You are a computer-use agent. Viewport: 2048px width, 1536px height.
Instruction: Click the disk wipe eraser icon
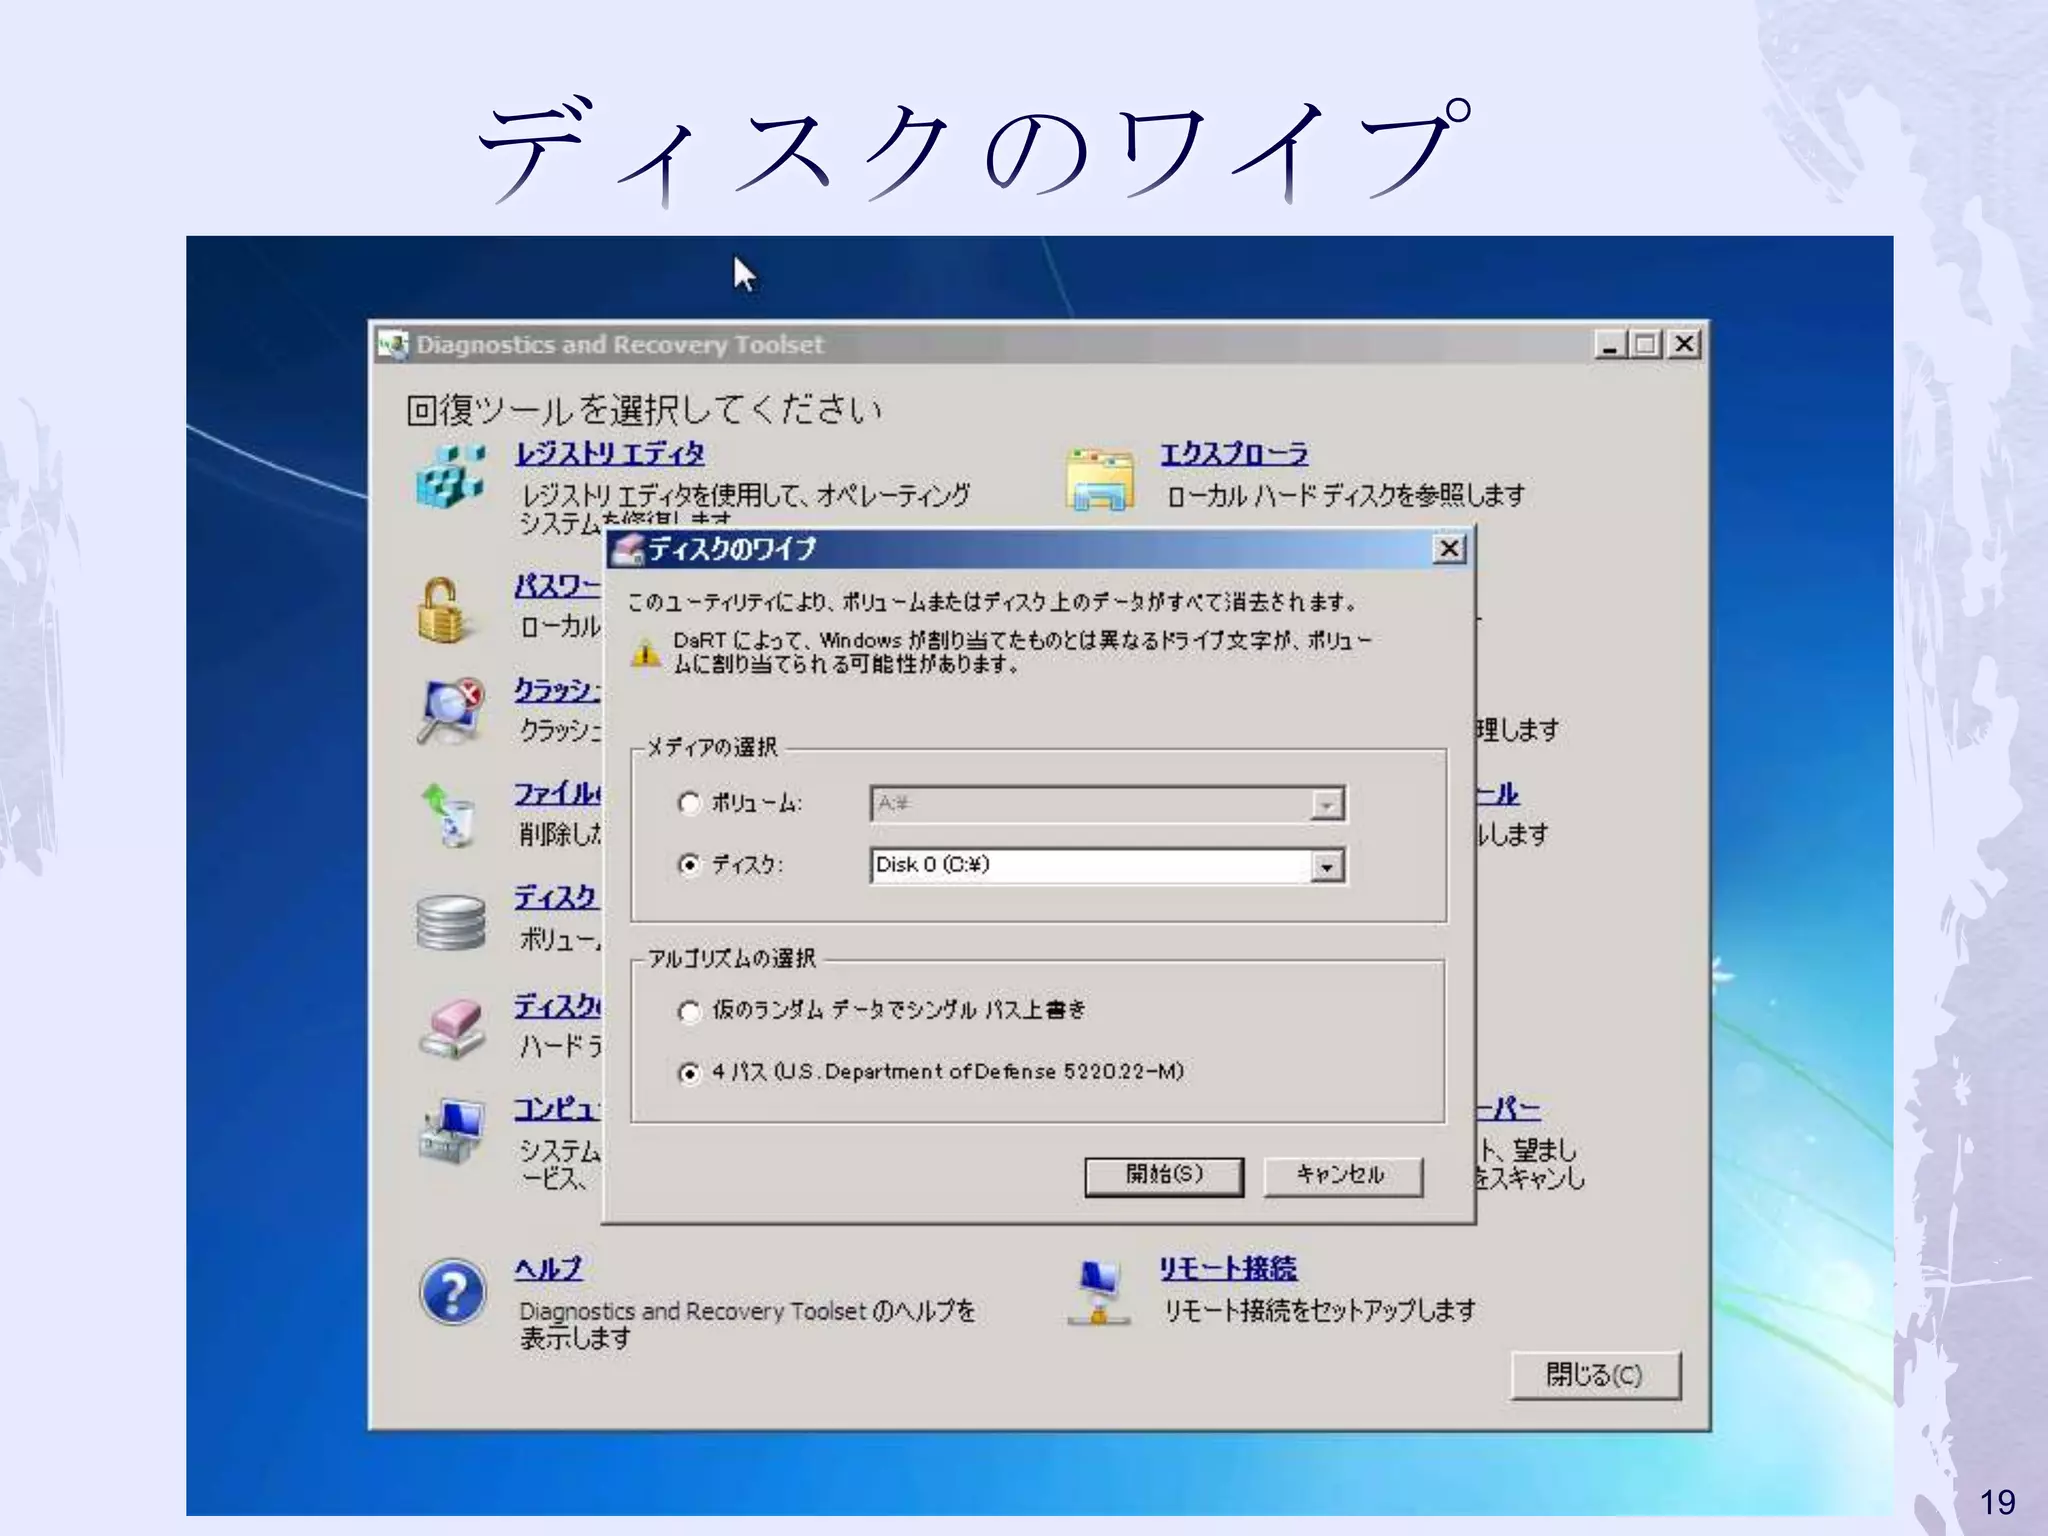[452, 1028]
